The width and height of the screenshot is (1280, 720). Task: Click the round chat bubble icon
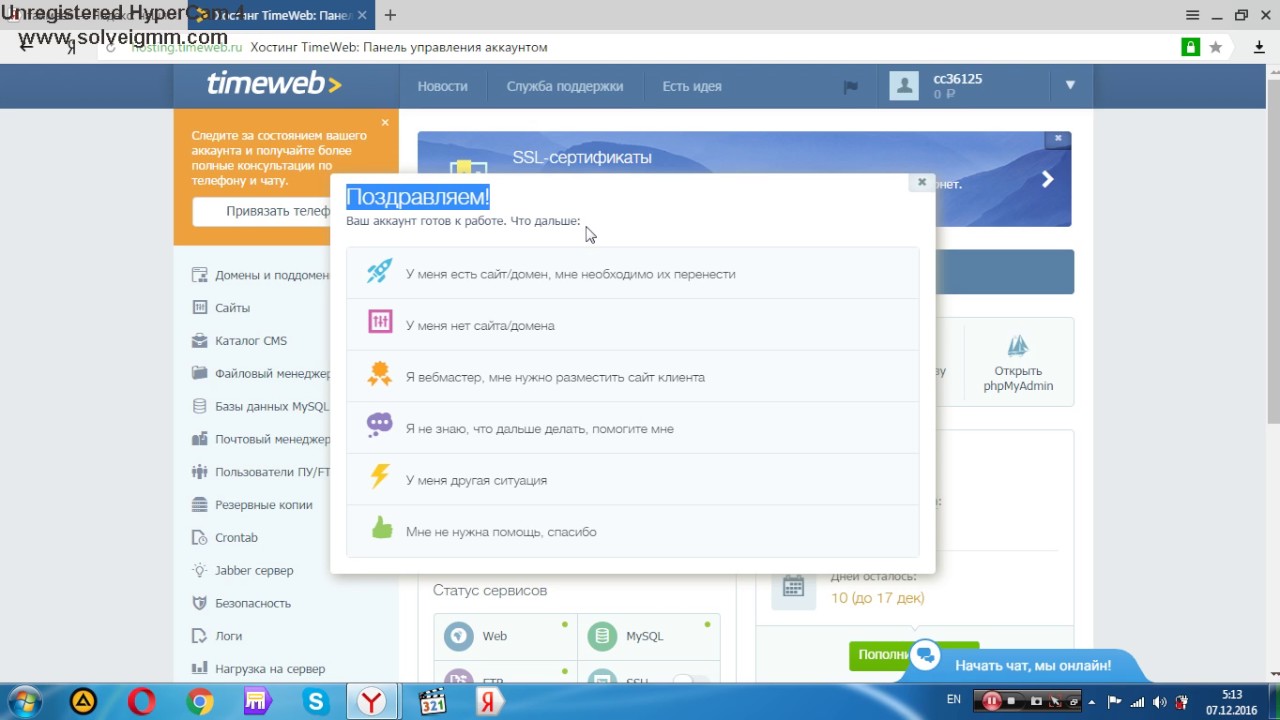[926, 657]
